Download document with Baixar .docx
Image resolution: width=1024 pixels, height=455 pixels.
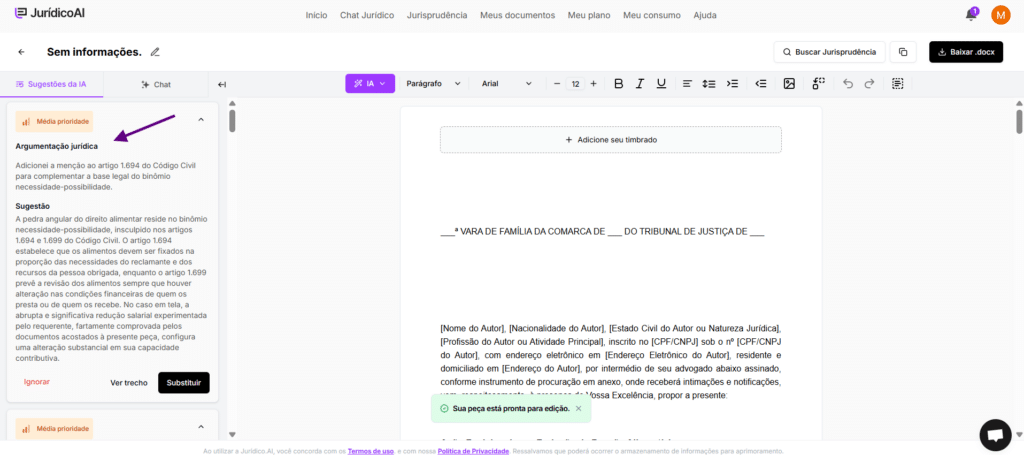pyautogui.click(x=966, y=52)
